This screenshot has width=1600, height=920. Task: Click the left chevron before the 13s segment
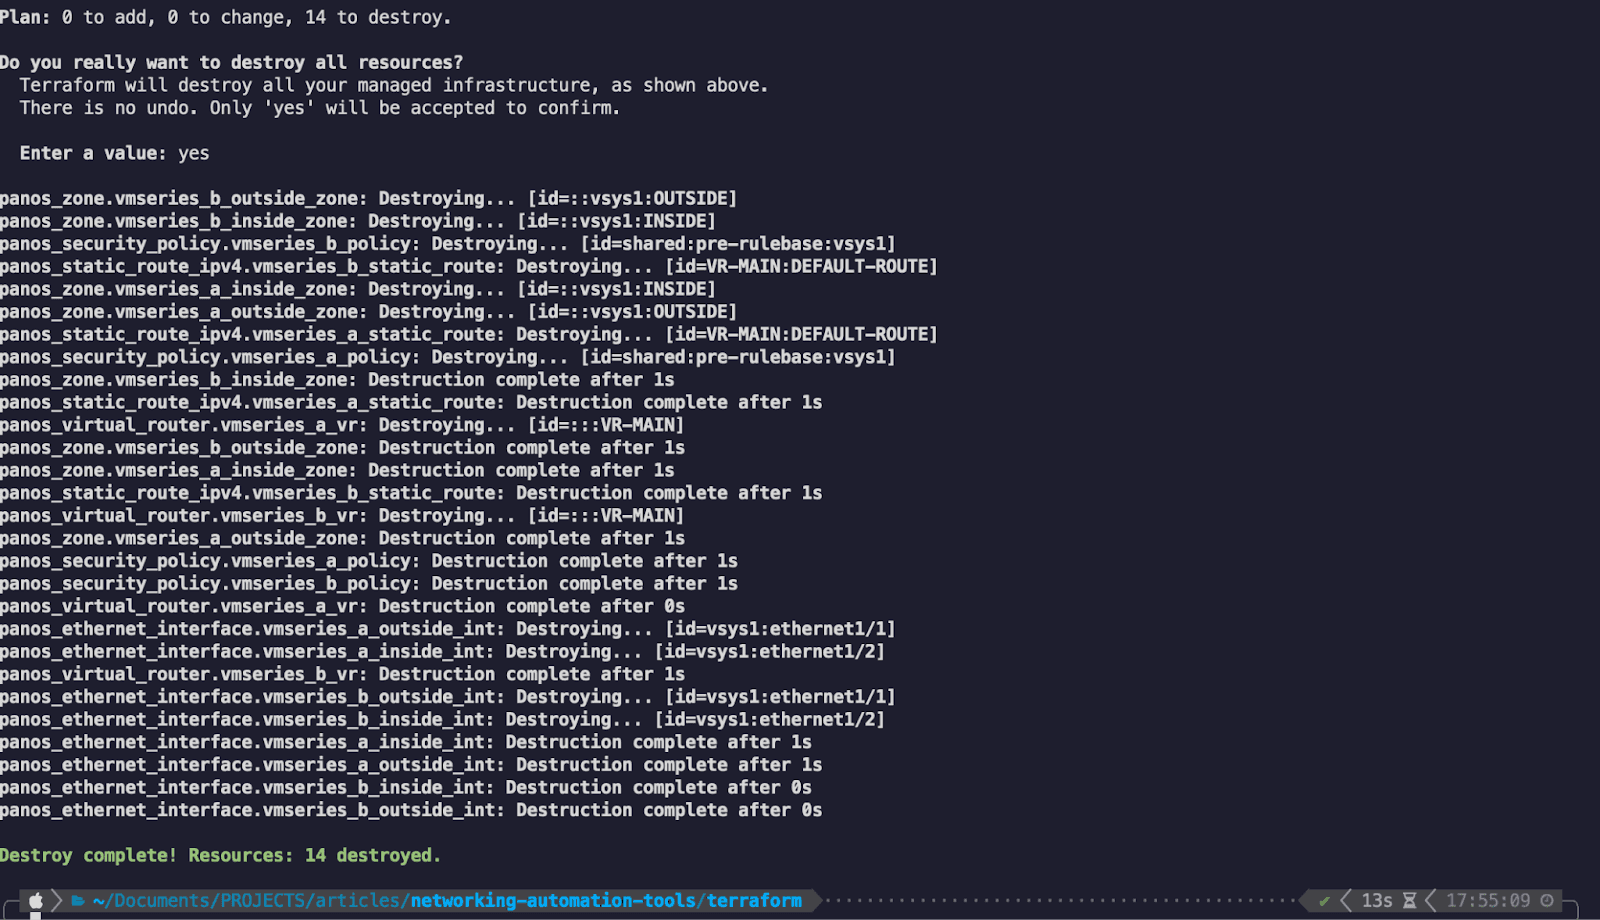coord(1346,900)
